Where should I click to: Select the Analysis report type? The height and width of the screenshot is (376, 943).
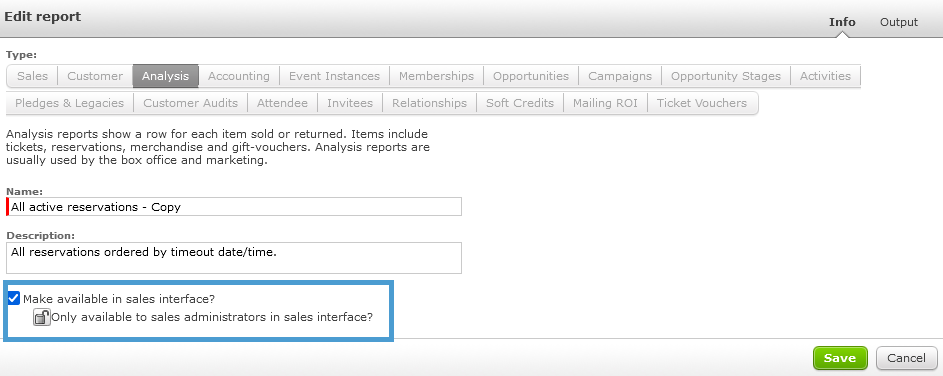point(165,76)
